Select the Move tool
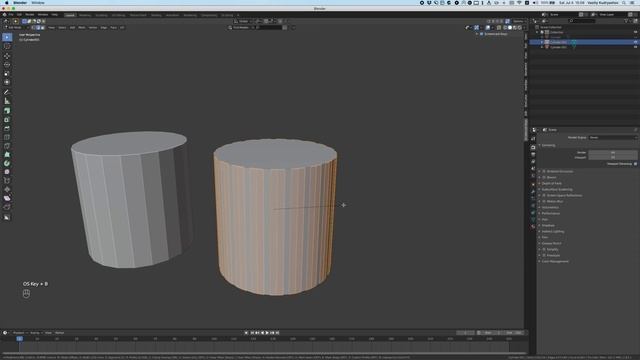This screenshot has height=360, width=640. (7, 56)
